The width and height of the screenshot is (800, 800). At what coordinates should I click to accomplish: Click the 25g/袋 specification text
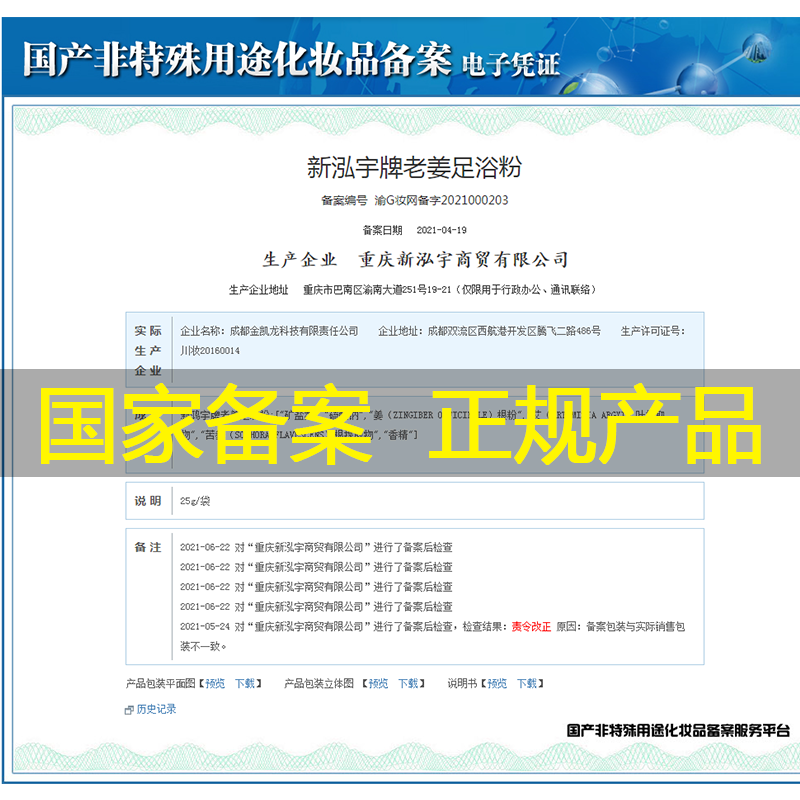click(195, 501)
